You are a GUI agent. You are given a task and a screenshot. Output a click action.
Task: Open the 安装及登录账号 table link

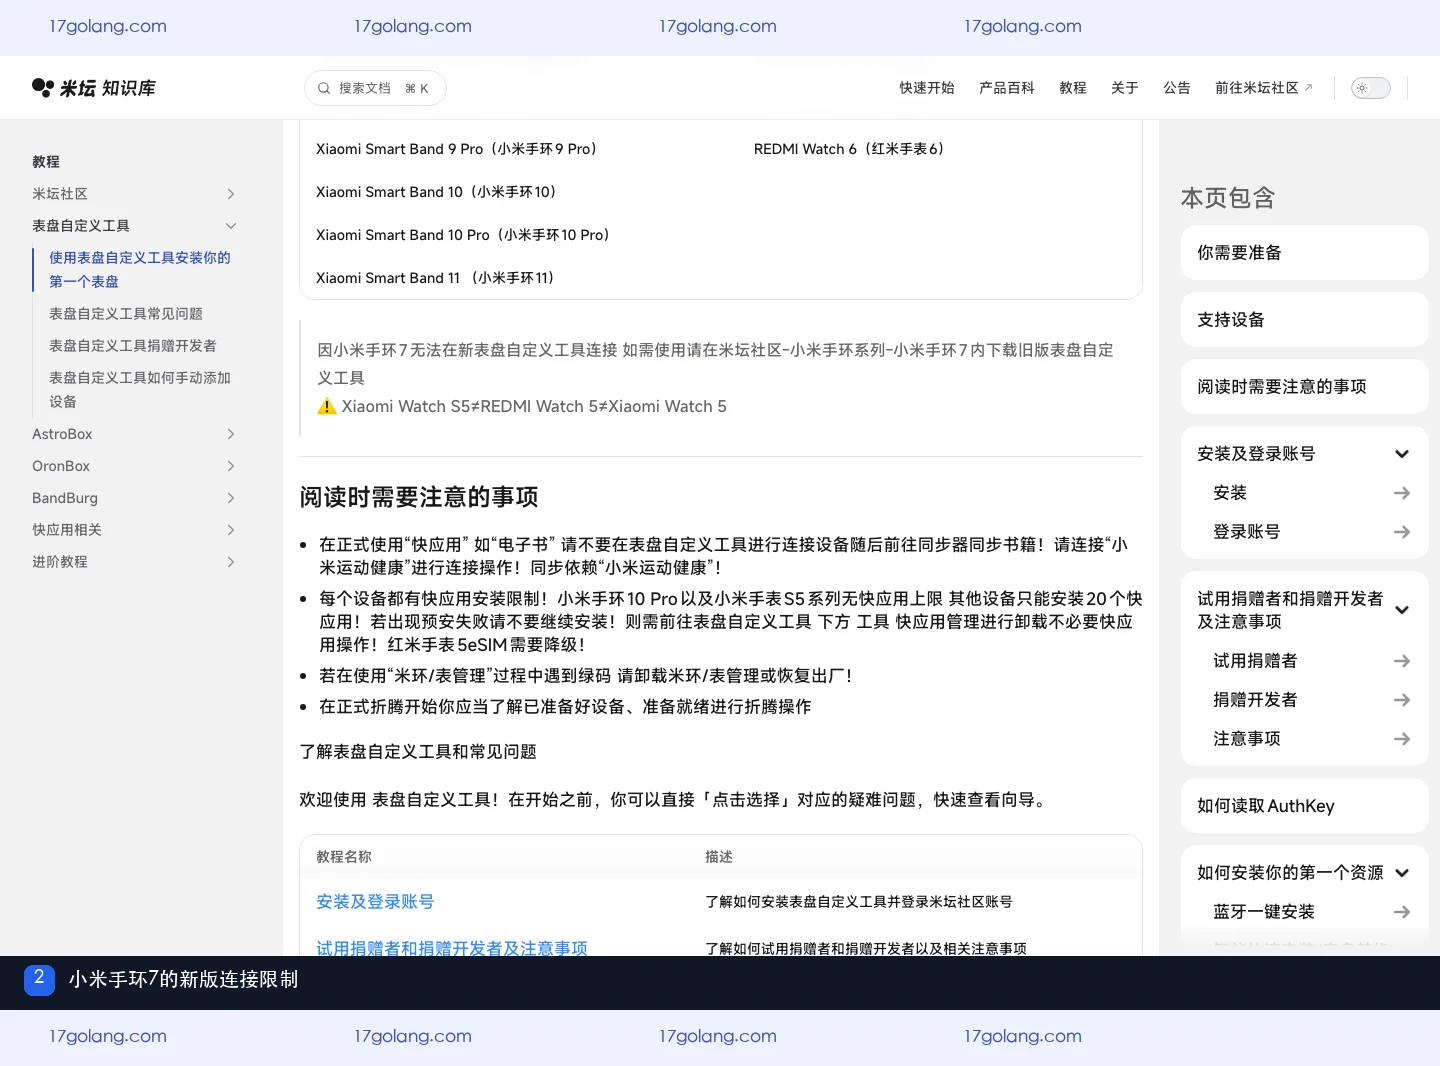(375, 902)
